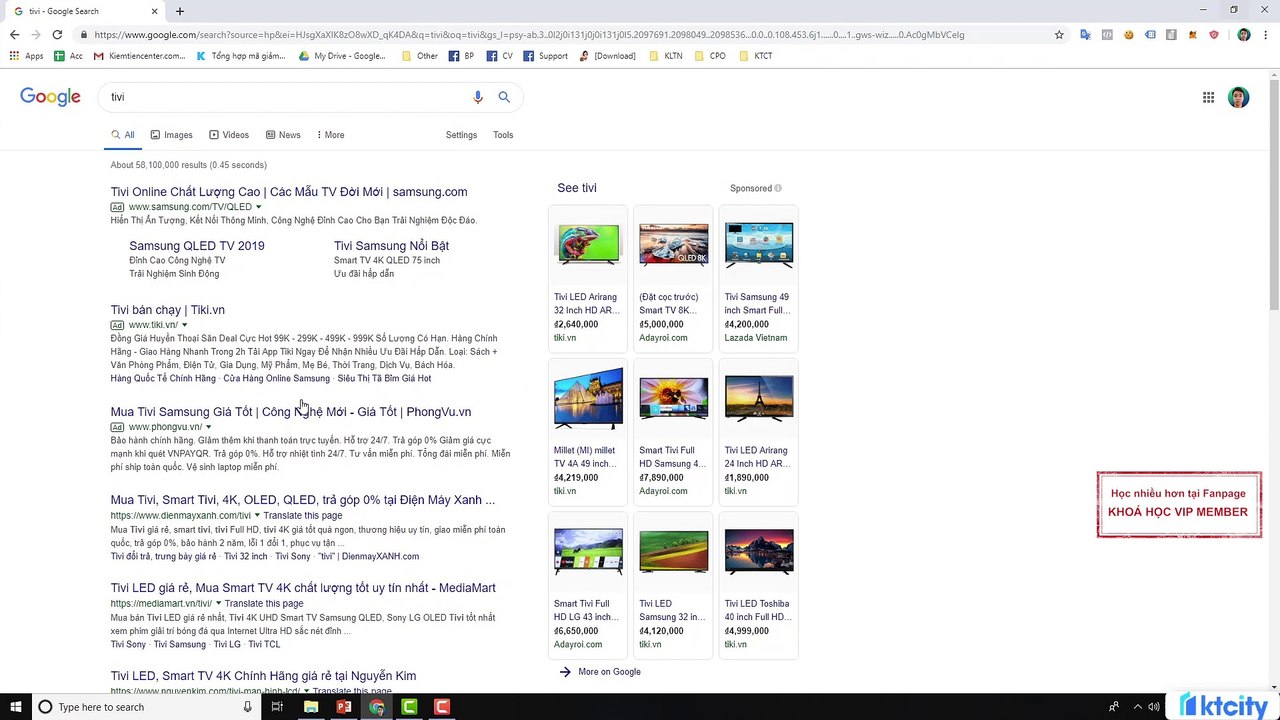Screen dimensions: 1280x720
Task: Expand the samsung.com ad URL dropdown arrow
Action: [258, 207]
